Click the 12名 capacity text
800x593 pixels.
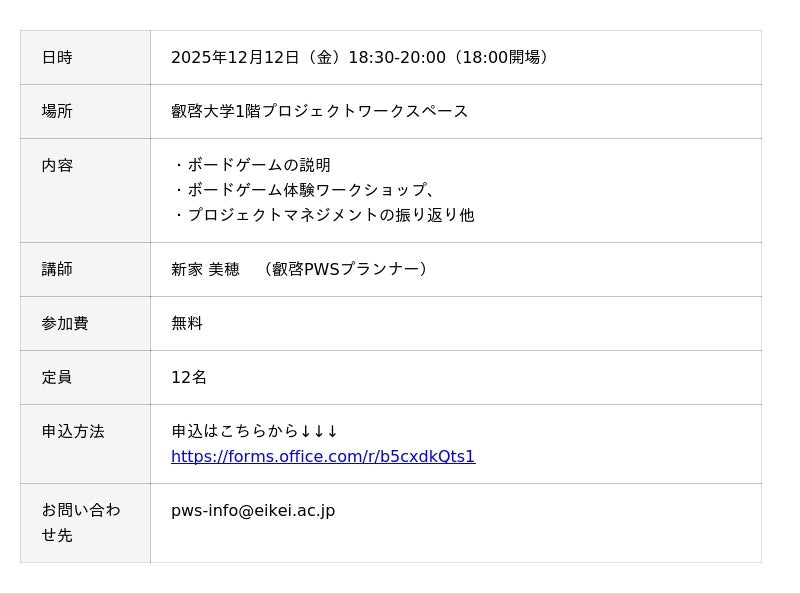click(189, 378)
